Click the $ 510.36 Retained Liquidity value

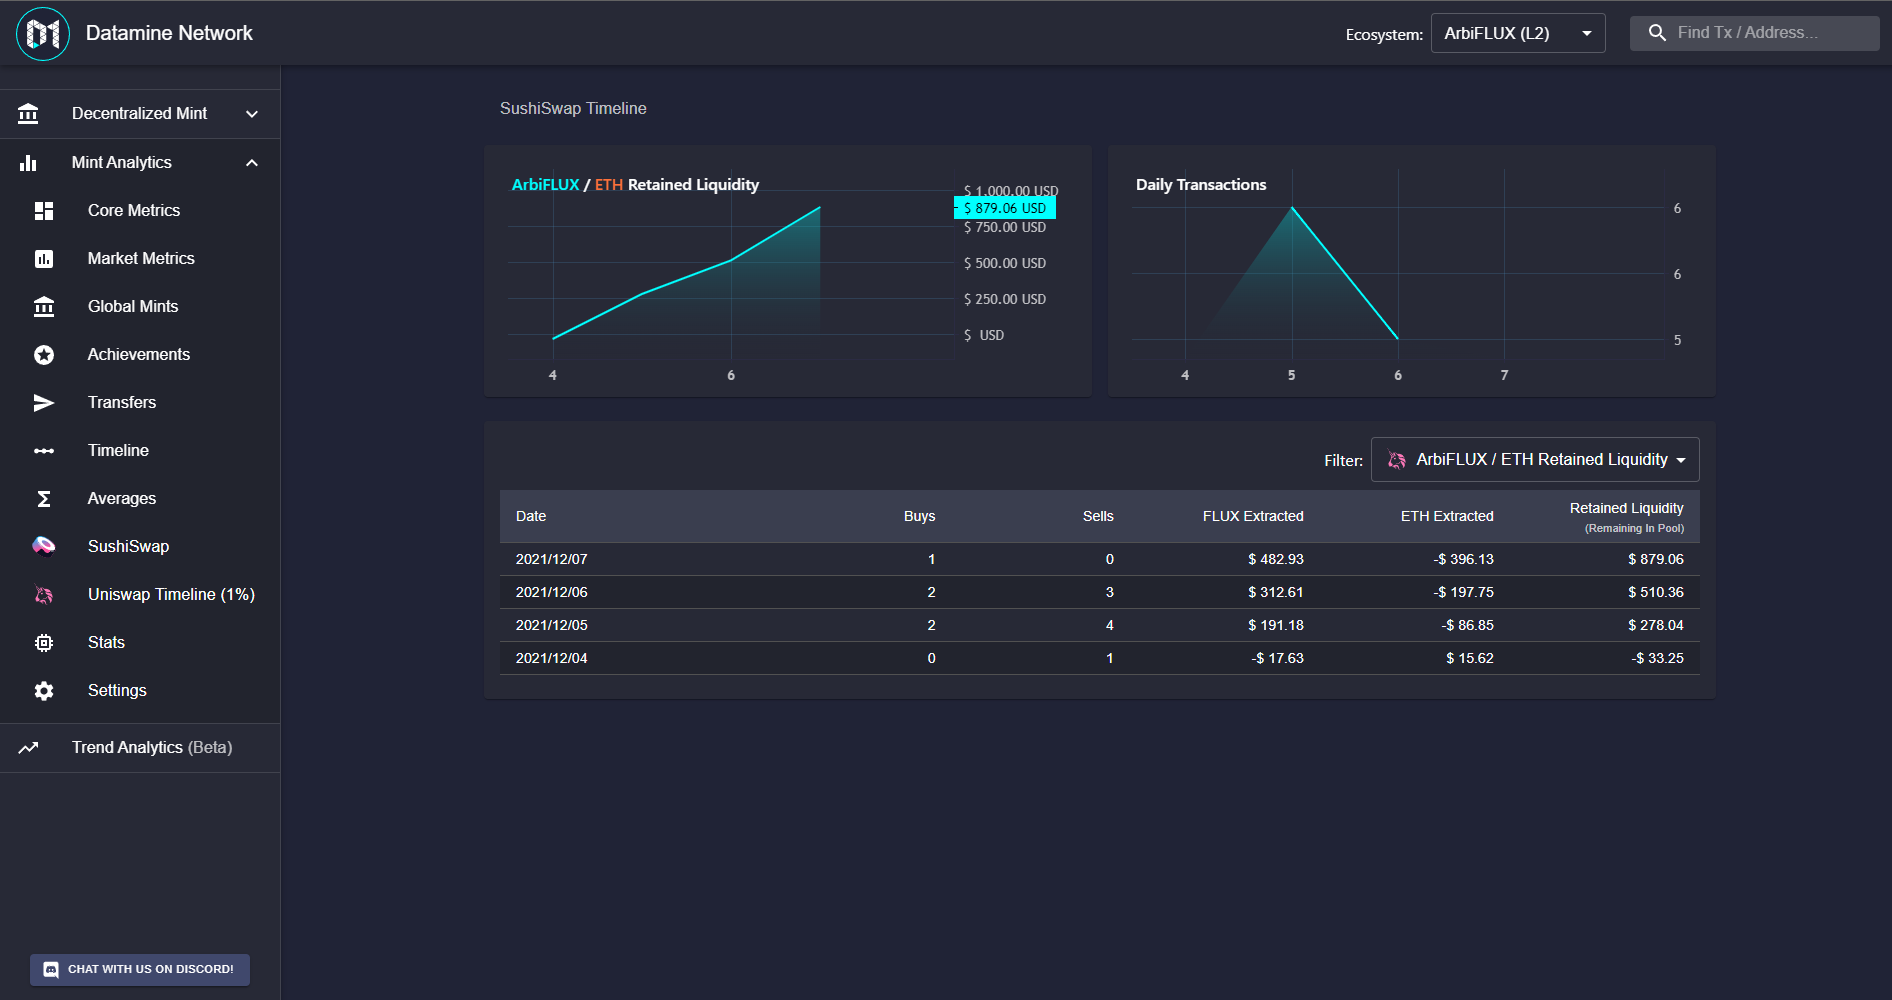(x=1656, y=593)
